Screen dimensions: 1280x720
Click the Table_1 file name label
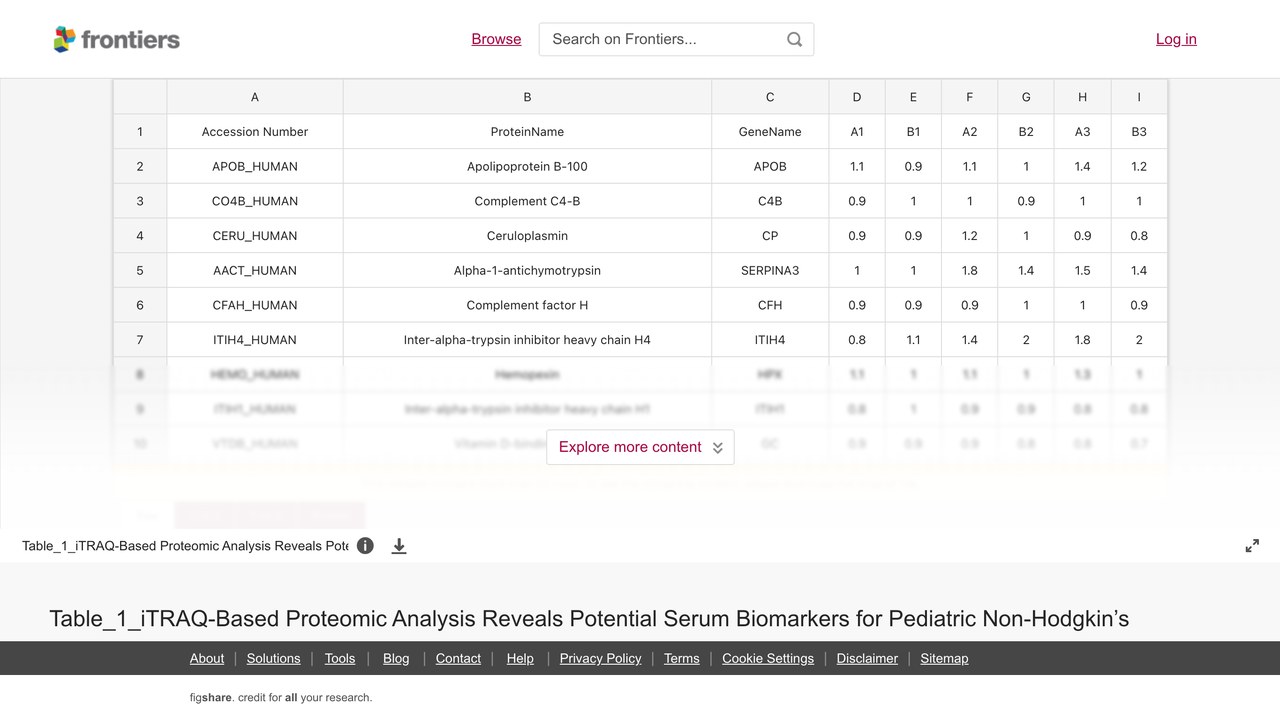pyautogui.click(x=185, y=546)
